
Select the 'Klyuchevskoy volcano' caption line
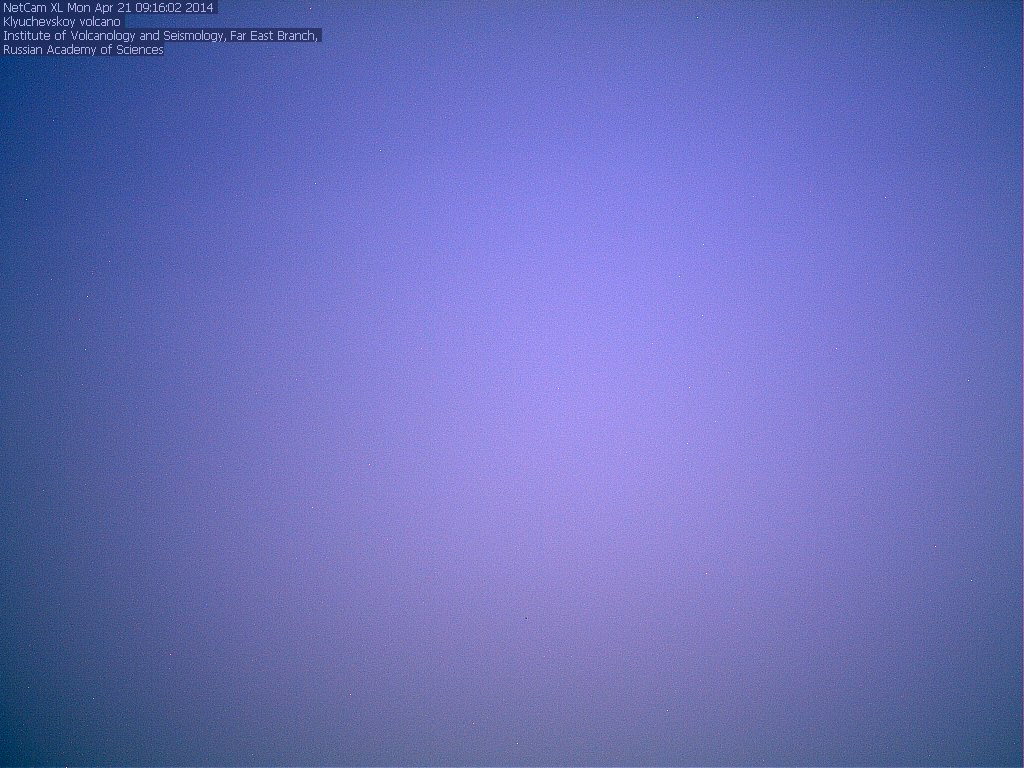[62, 22]
